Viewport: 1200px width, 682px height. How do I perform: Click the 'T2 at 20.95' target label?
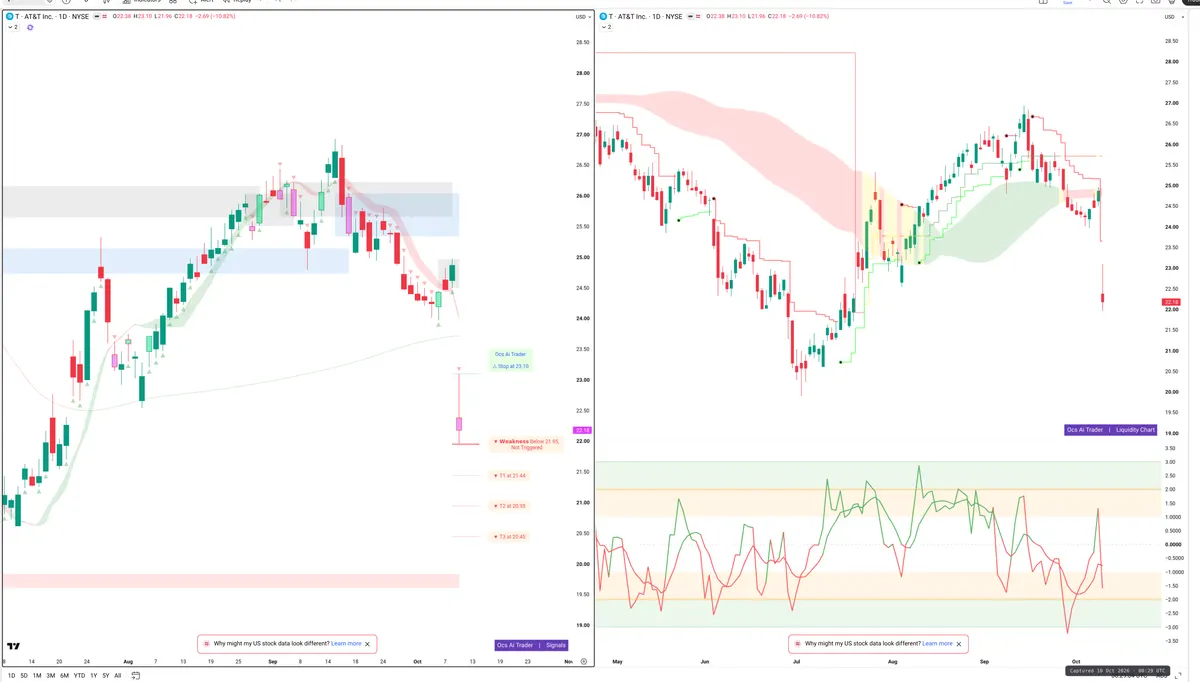click(510, 506)
